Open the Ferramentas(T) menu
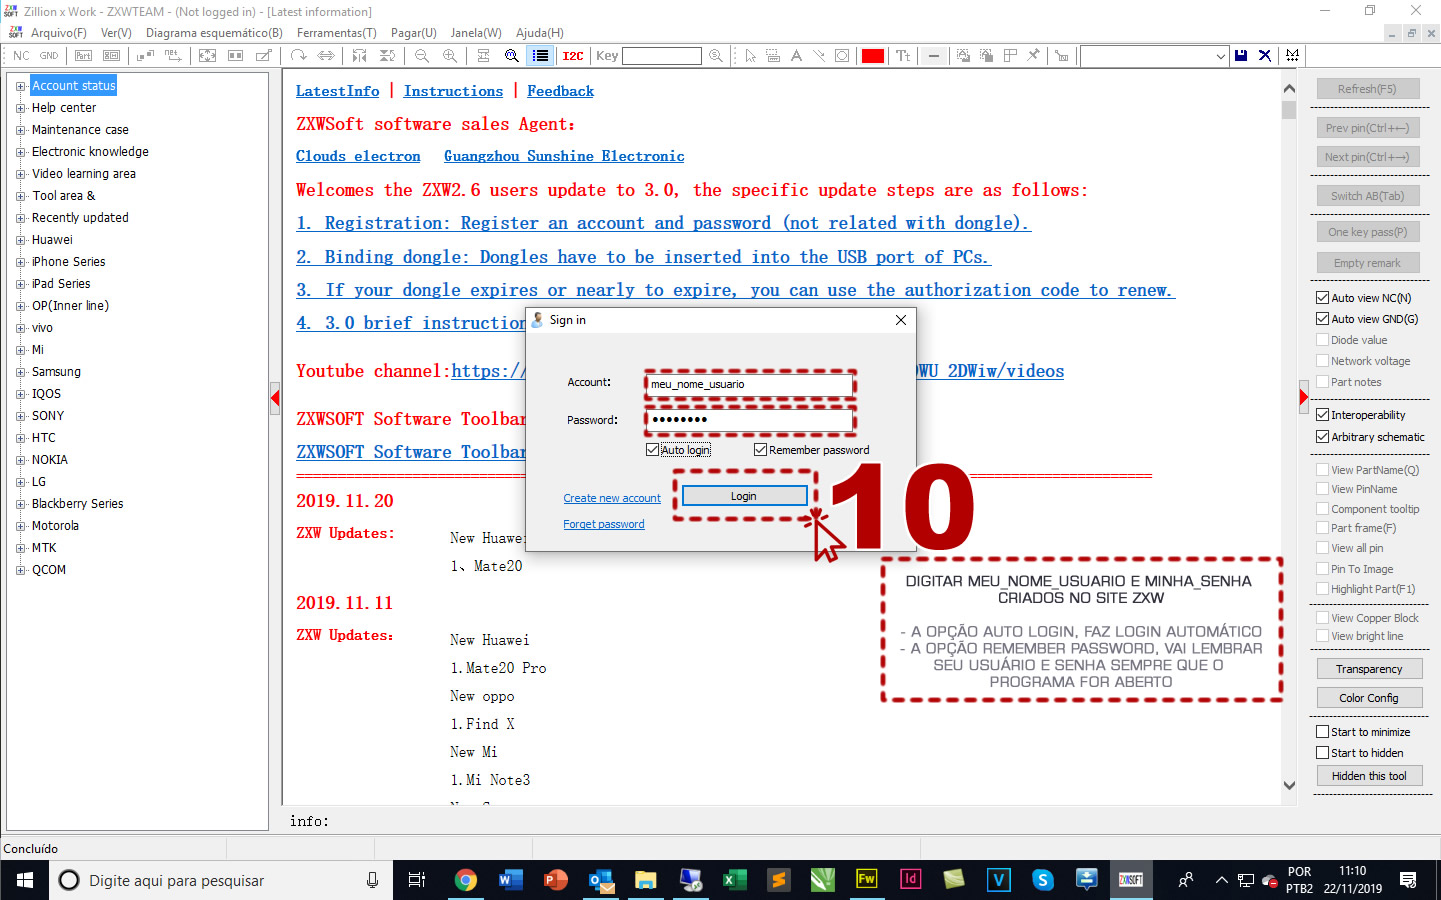 336,33
